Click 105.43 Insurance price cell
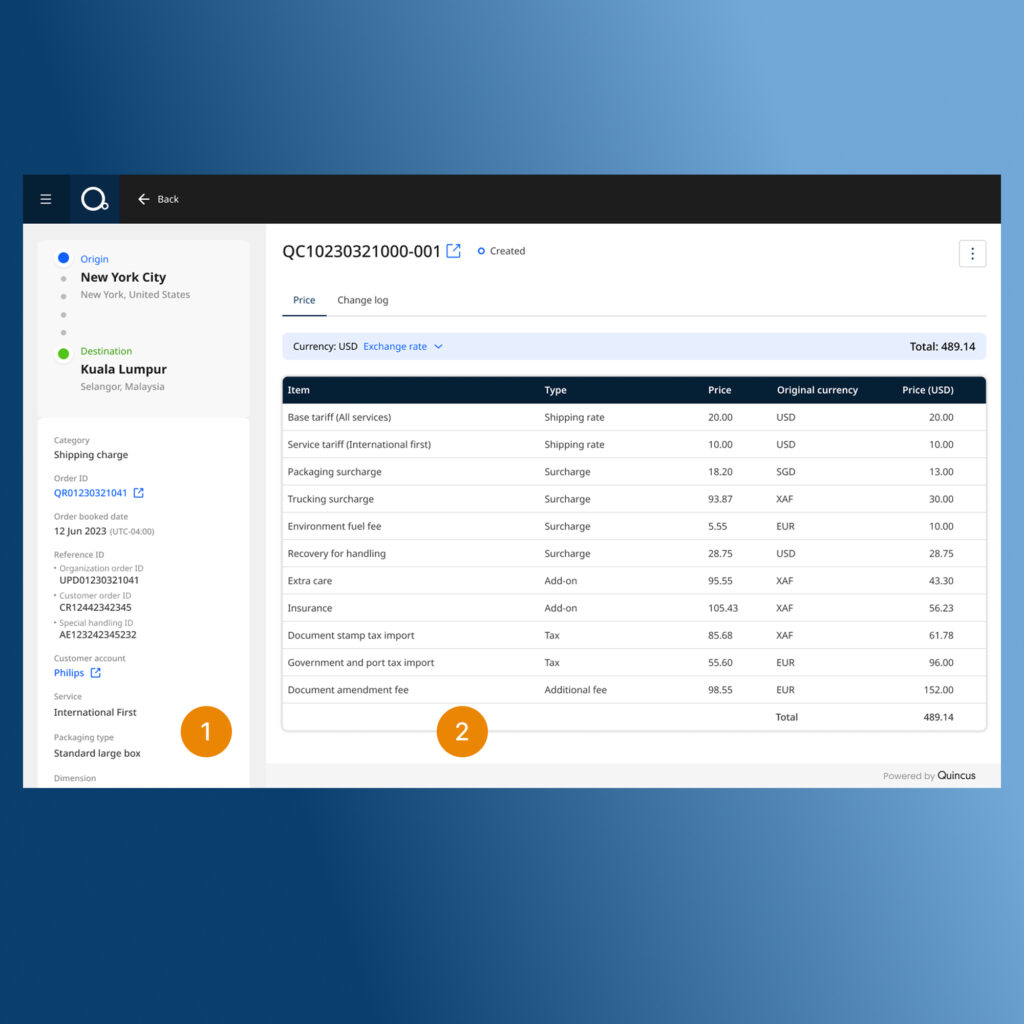 722,608
